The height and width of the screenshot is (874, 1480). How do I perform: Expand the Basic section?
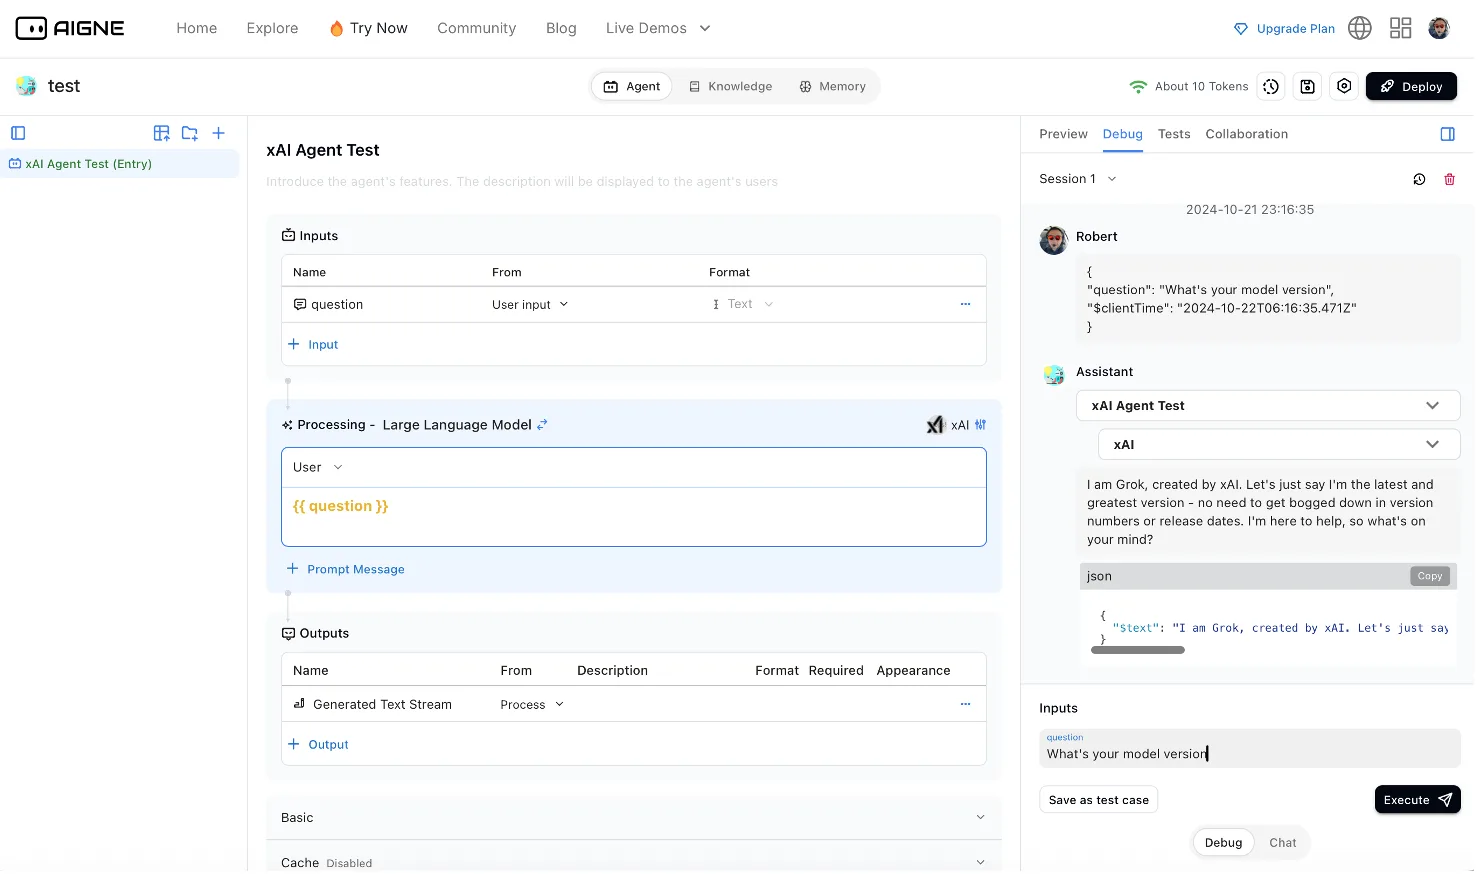click(x=634, y=818)
